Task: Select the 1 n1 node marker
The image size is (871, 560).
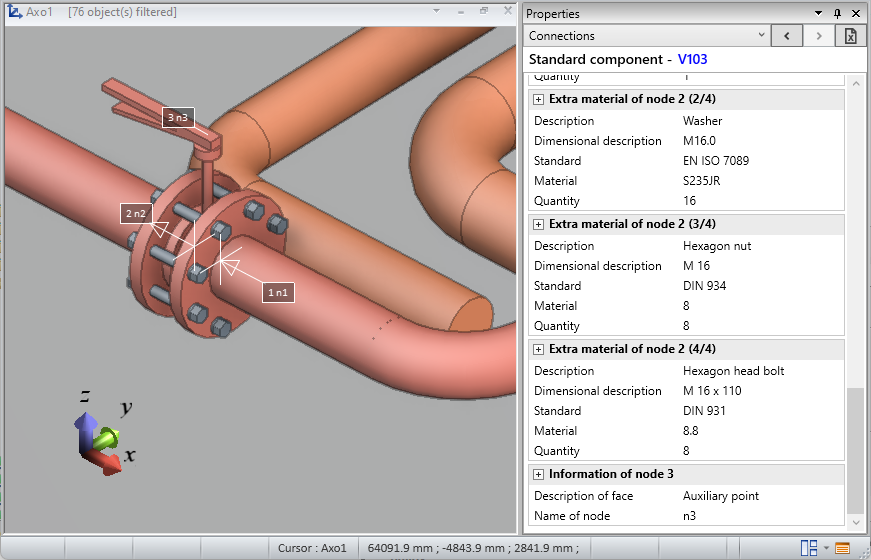Action: (277, 292)
